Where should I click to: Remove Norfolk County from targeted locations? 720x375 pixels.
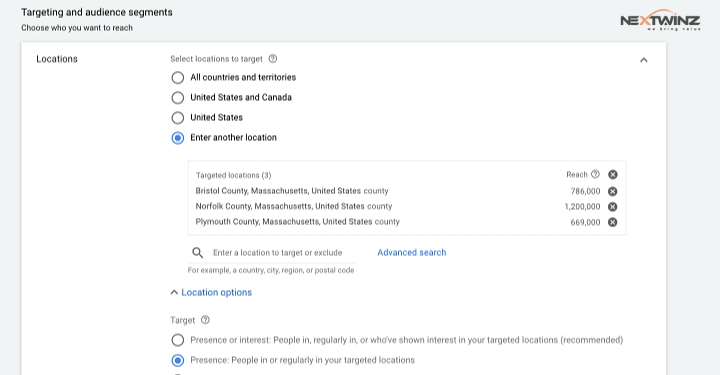click(x=613, y=207)
